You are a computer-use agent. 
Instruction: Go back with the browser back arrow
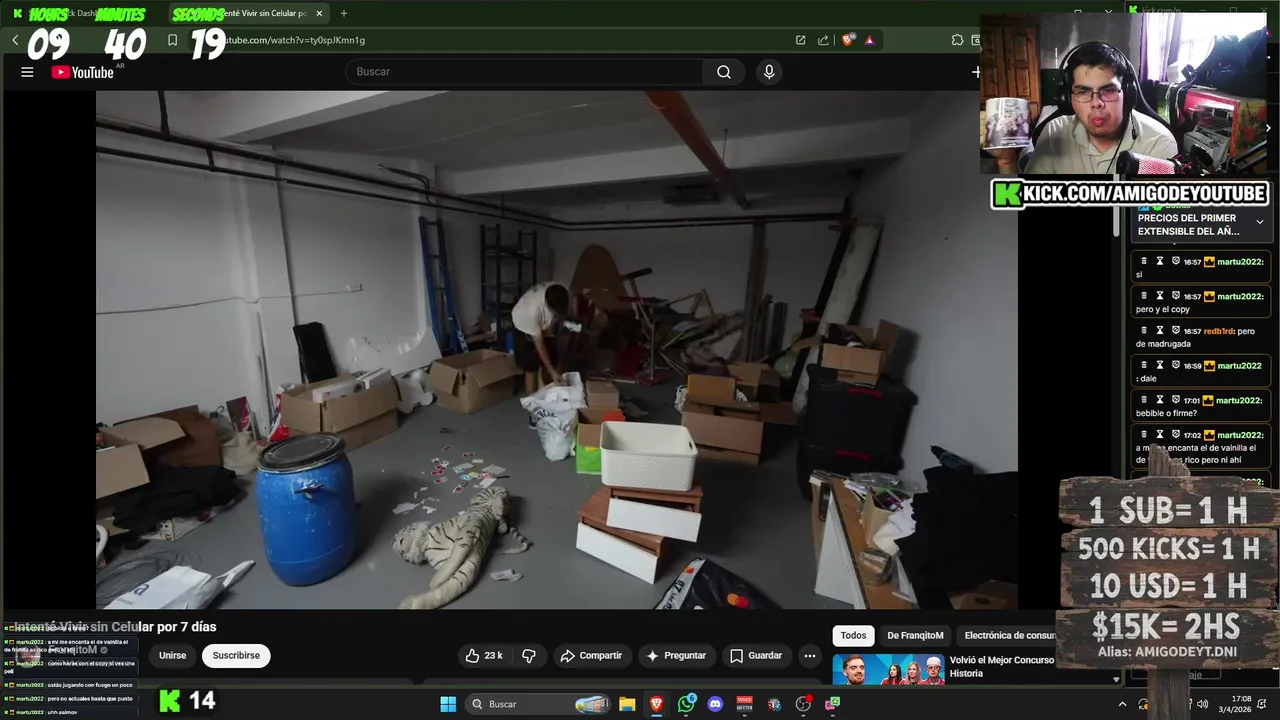pos(15,40)
